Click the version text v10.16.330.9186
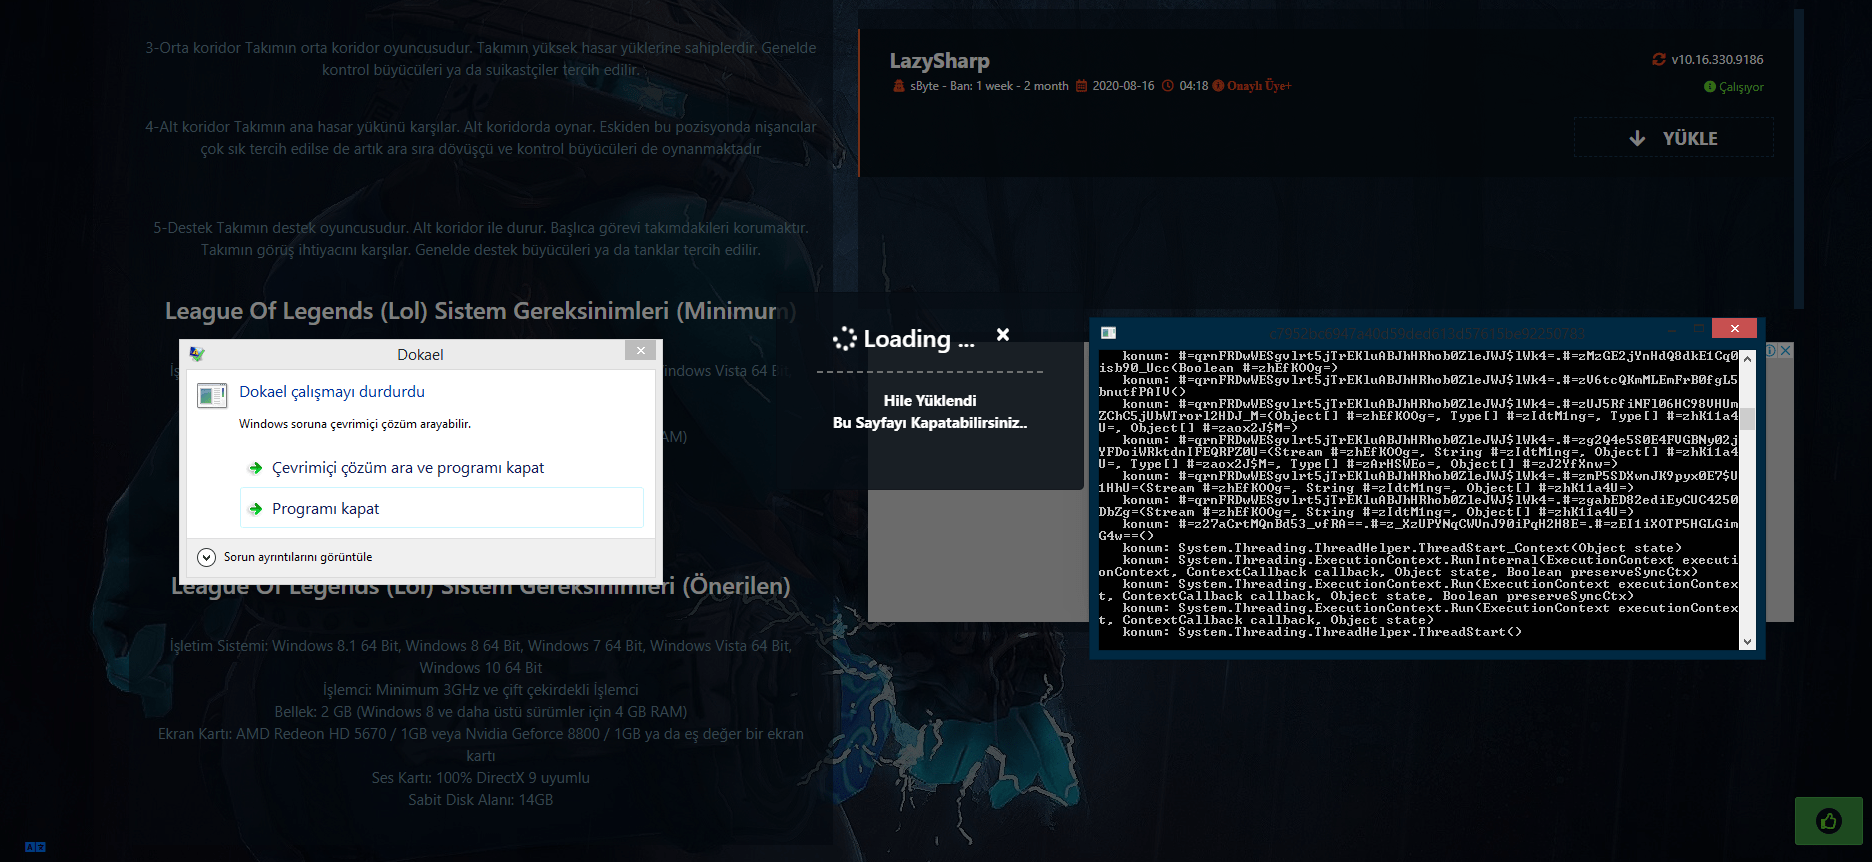The image size is (1872, 862). [x=1717, y=60]
